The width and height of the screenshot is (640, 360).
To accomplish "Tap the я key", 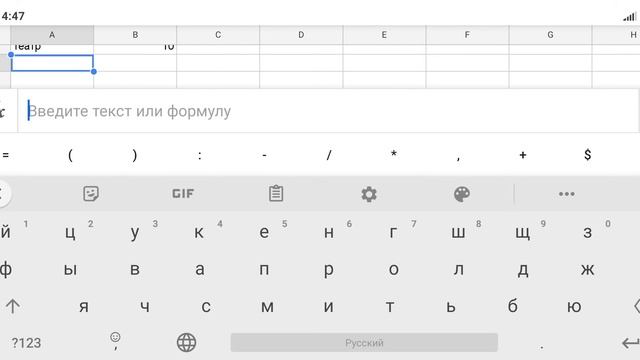I will coord(84,306).
